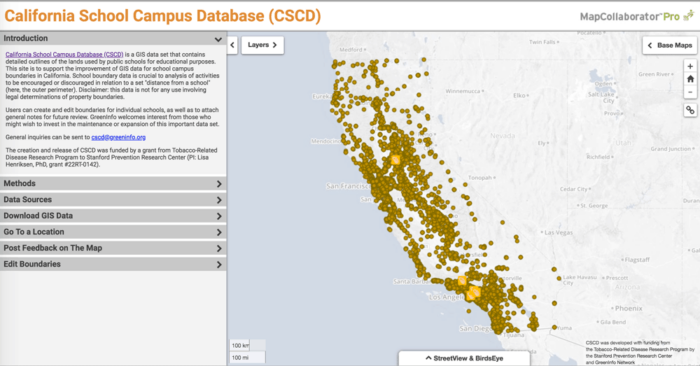This screenshot has height=366, width=700.
Task: Expand the StreetView & BirdsEye panel
Action: pyautogui.click(x=464, y=358)
